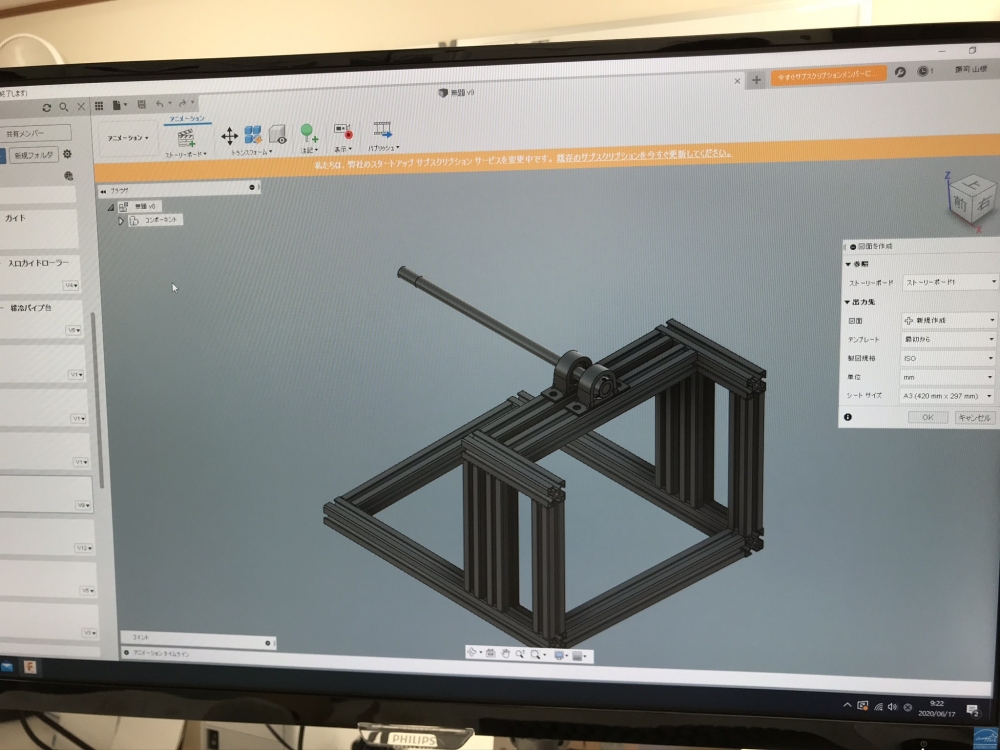Click the Auto Explode blue cubes icon
This screenshot has width=1000, height=750.
pyautogui.click(x=253, y=135)
